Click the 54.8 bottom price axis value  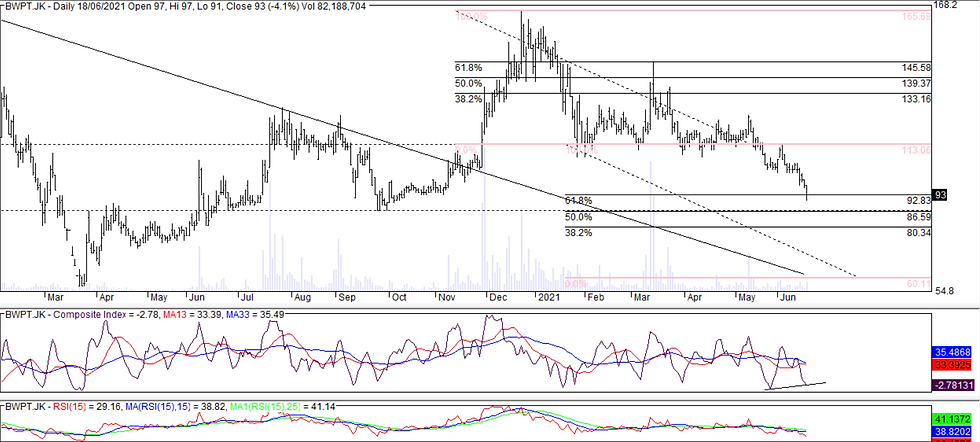[944, 291]
